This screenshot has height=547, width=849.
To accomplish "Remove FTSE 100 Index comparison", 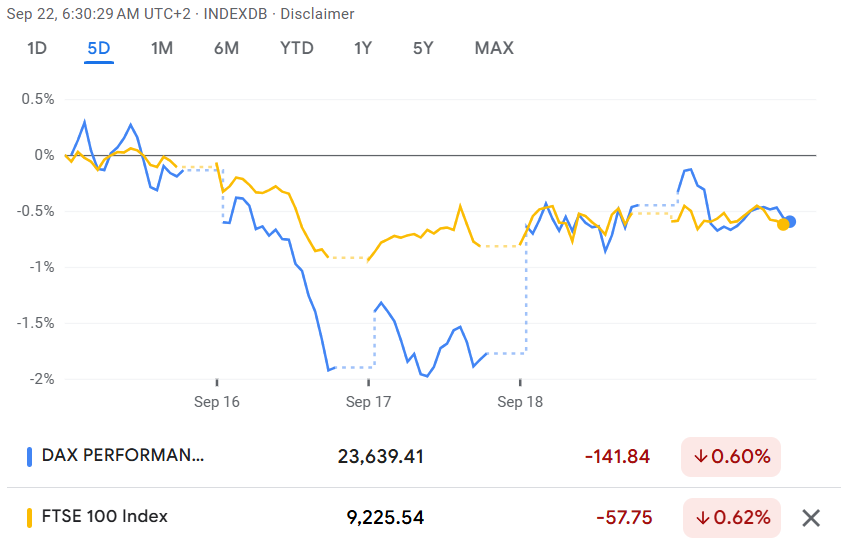I will point(811,518).
